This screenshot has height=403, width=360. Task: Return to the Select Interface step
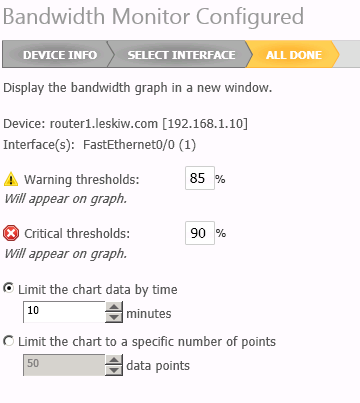pyautogui.click(x=181, y=54)
